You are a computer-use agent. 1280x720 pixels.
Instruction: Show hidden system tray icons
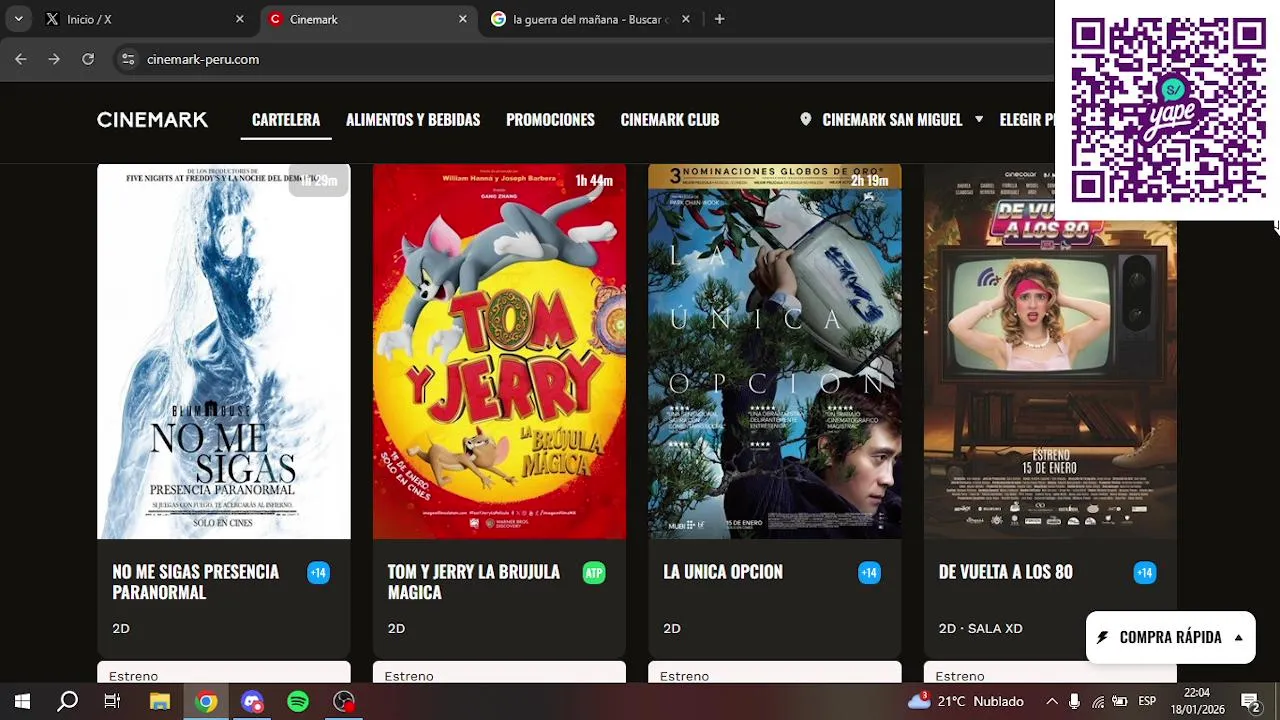(x=1051, y=701)
